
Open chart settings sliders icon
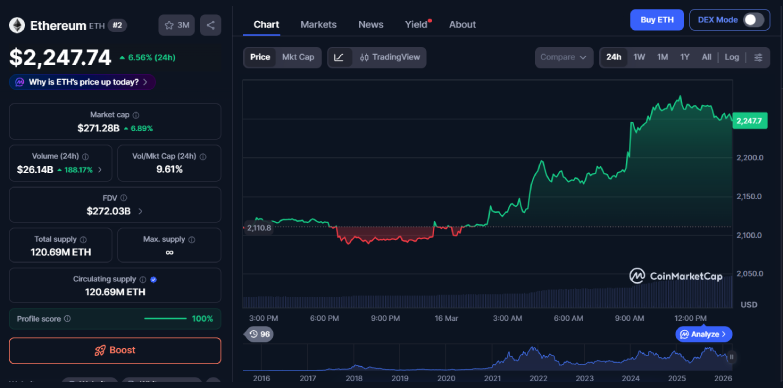(x=758, y=57)
